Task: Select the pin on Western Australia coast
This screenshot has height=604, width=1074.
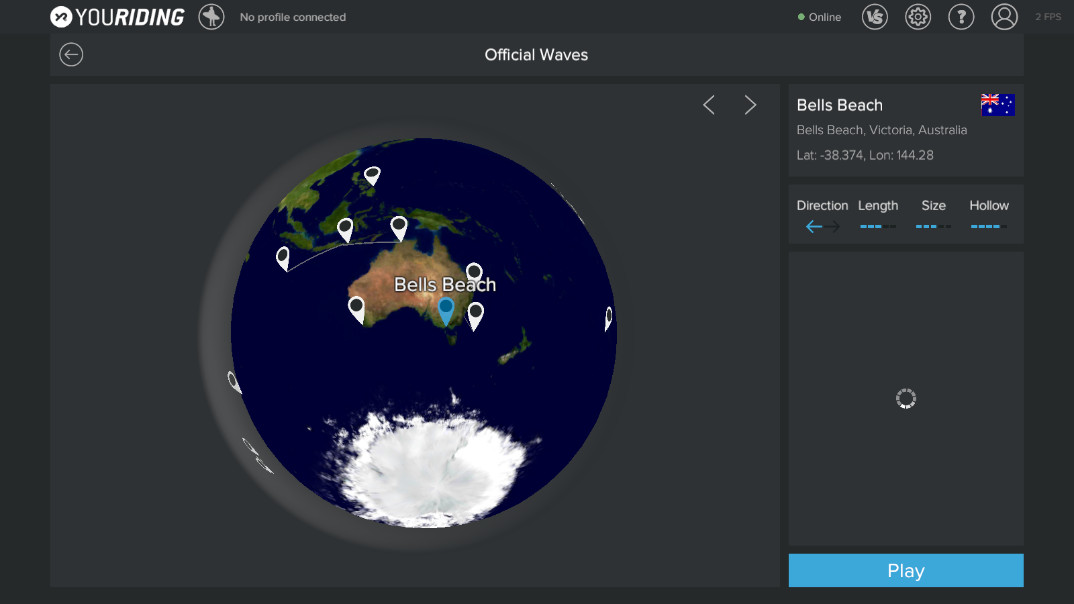Action: 356,308
